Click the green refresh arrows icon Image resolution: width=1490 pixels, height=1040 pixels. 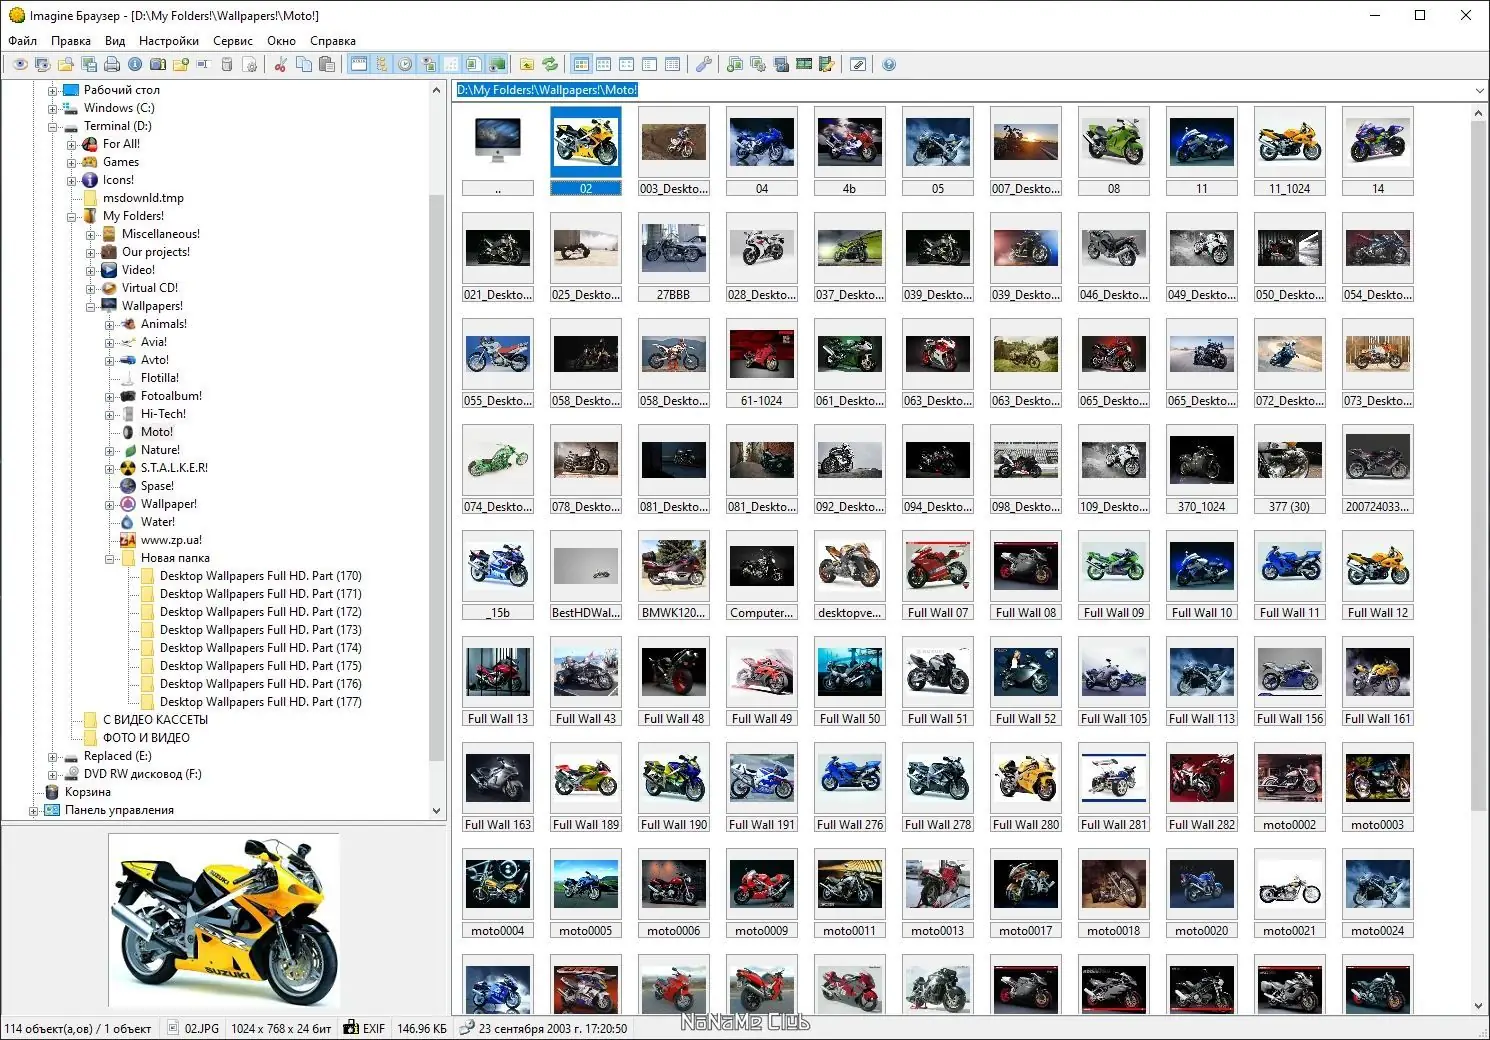click(x=550, y=64)
